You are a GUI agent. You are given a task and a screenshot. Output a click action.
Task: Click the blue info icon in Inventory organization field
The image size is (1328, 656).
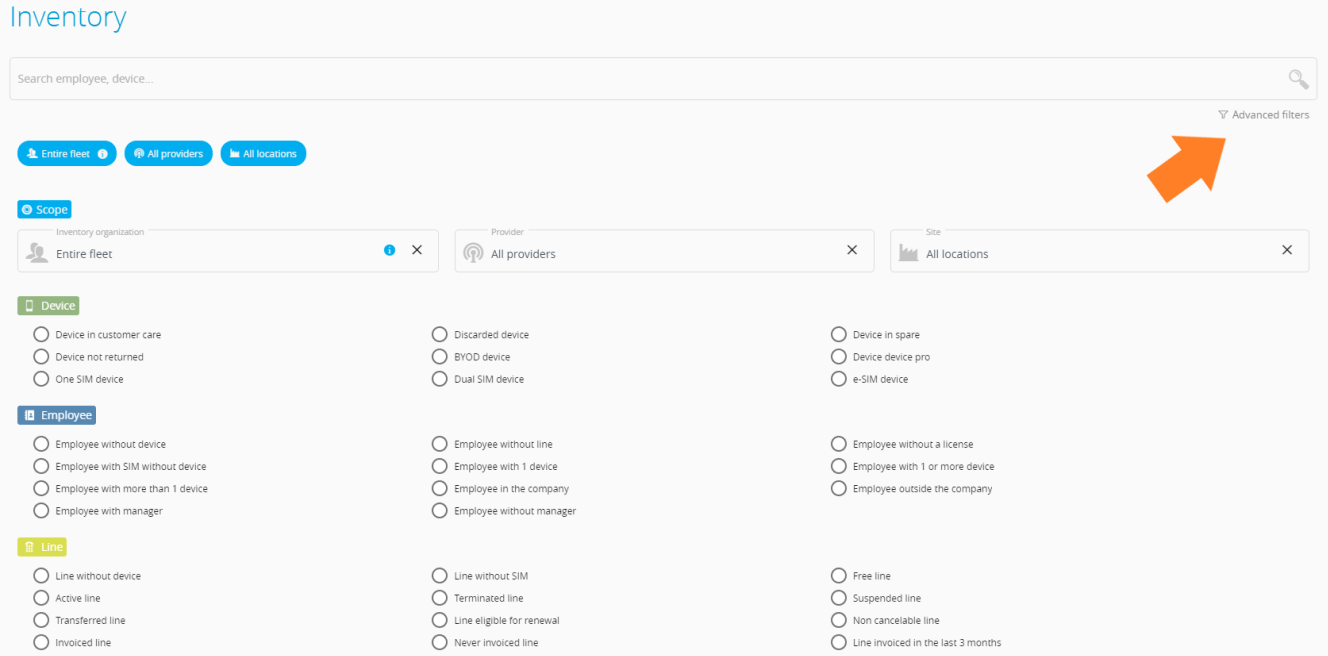tap(390, 250)
